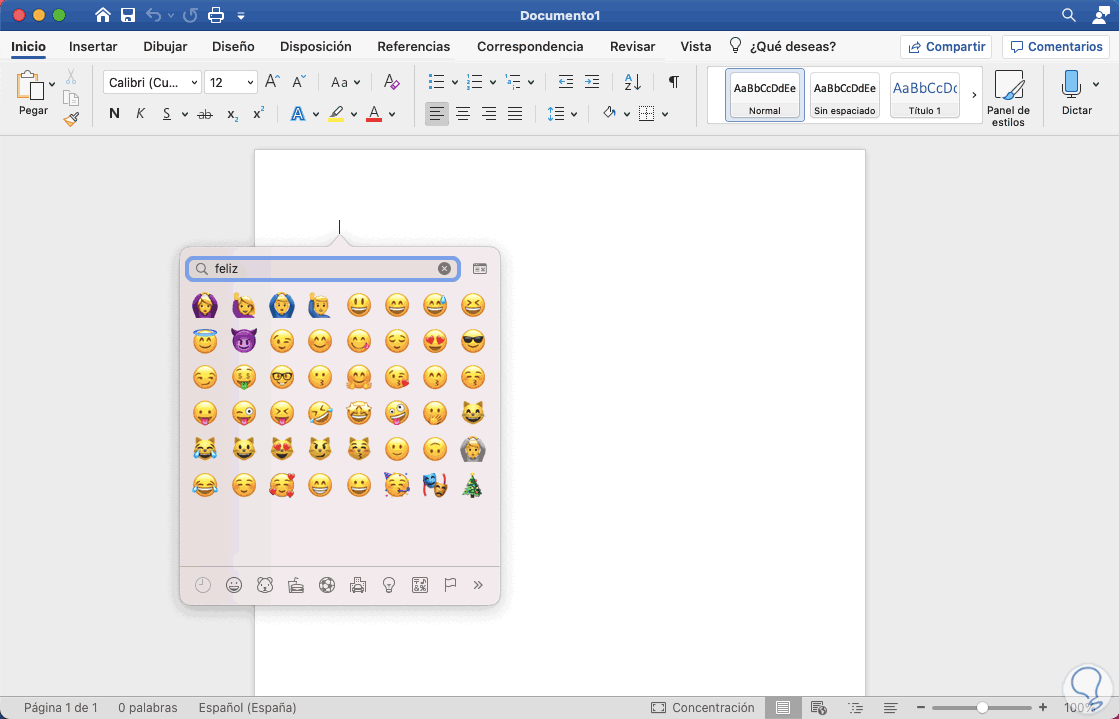This screenshot has height=719, width=1119.
Task: Open the Panel de estilos
Action: (x=1008, y=98)
